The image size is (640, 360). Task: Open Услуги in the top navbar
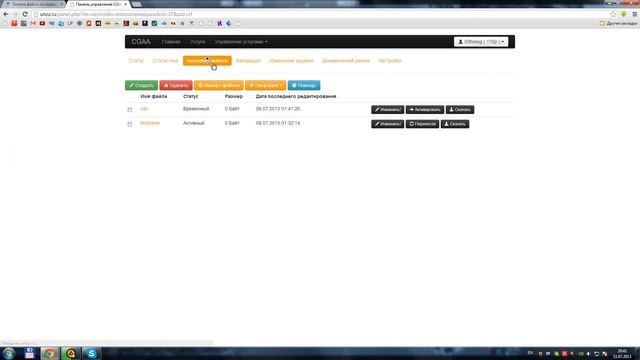coord(198,42)
